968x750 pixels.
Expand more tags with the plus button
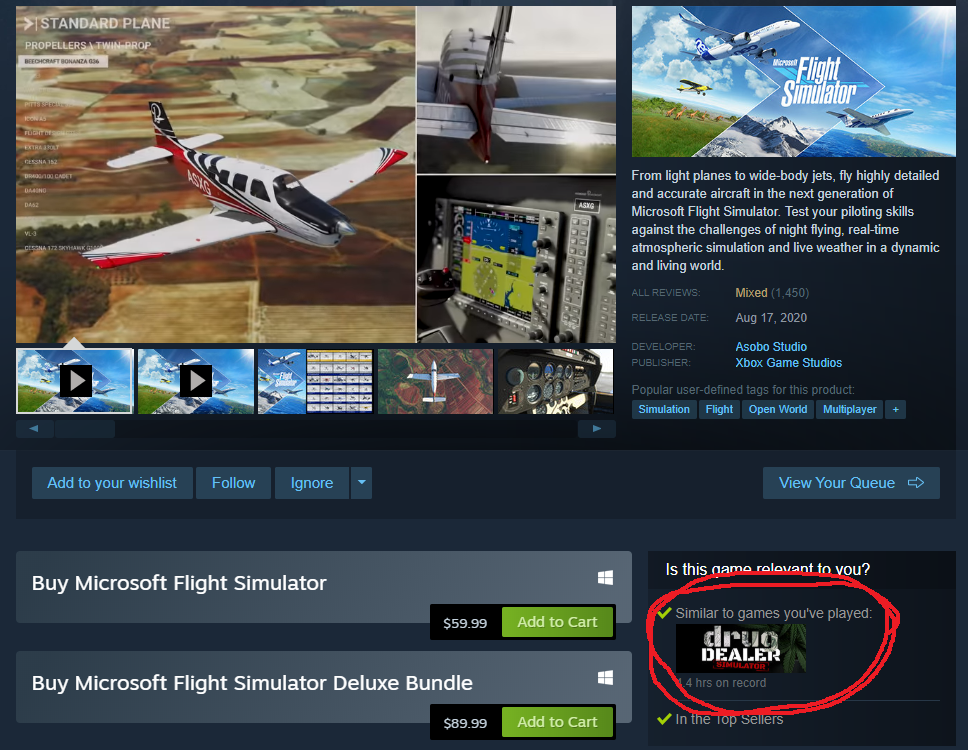click(x=895, y=409)
